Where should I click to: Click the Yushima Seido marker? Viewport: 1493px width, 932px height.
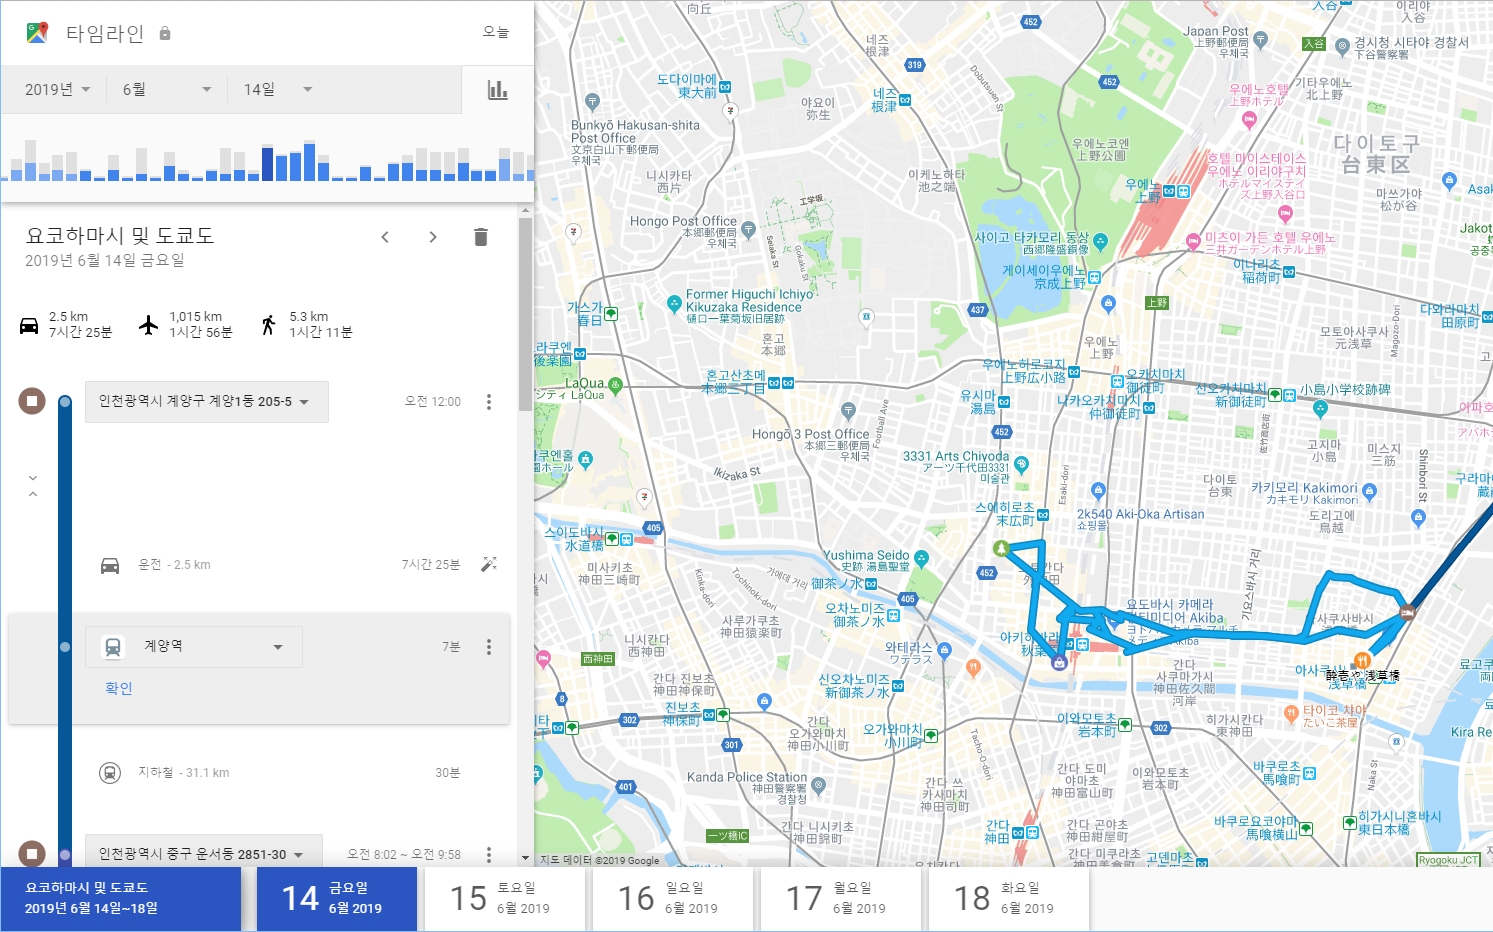pos(921,558)
